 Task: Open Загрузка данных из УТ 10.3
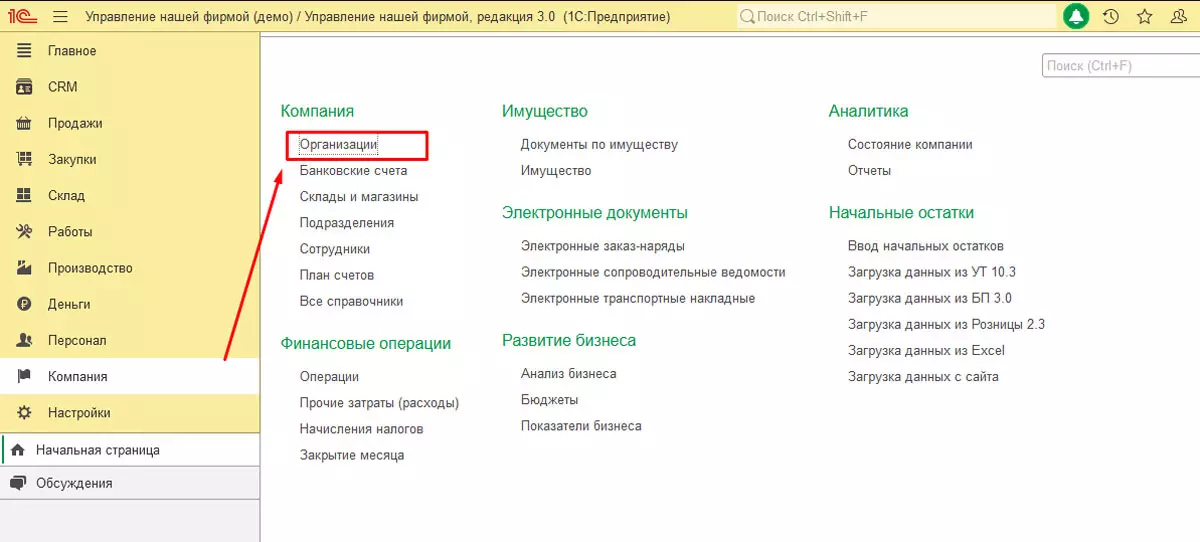point(932,272)
